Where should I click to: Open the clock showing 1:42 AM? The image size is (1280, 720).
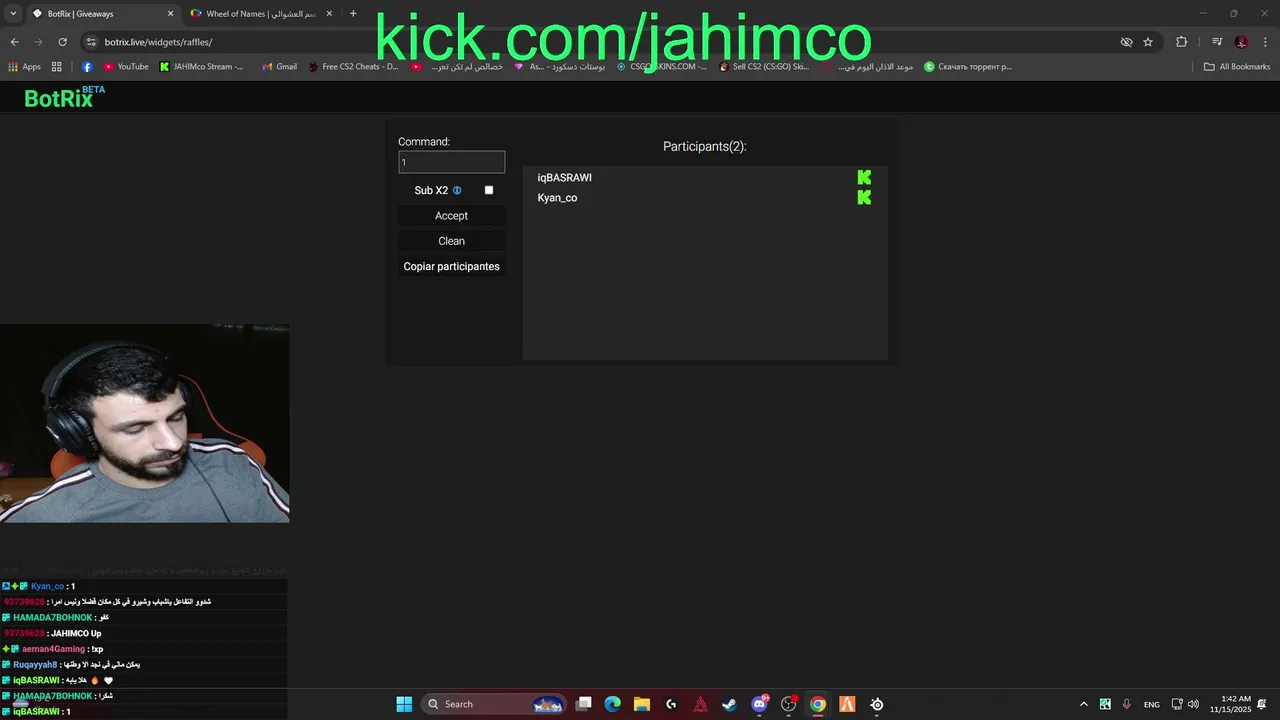click(x=1231, y=704)
